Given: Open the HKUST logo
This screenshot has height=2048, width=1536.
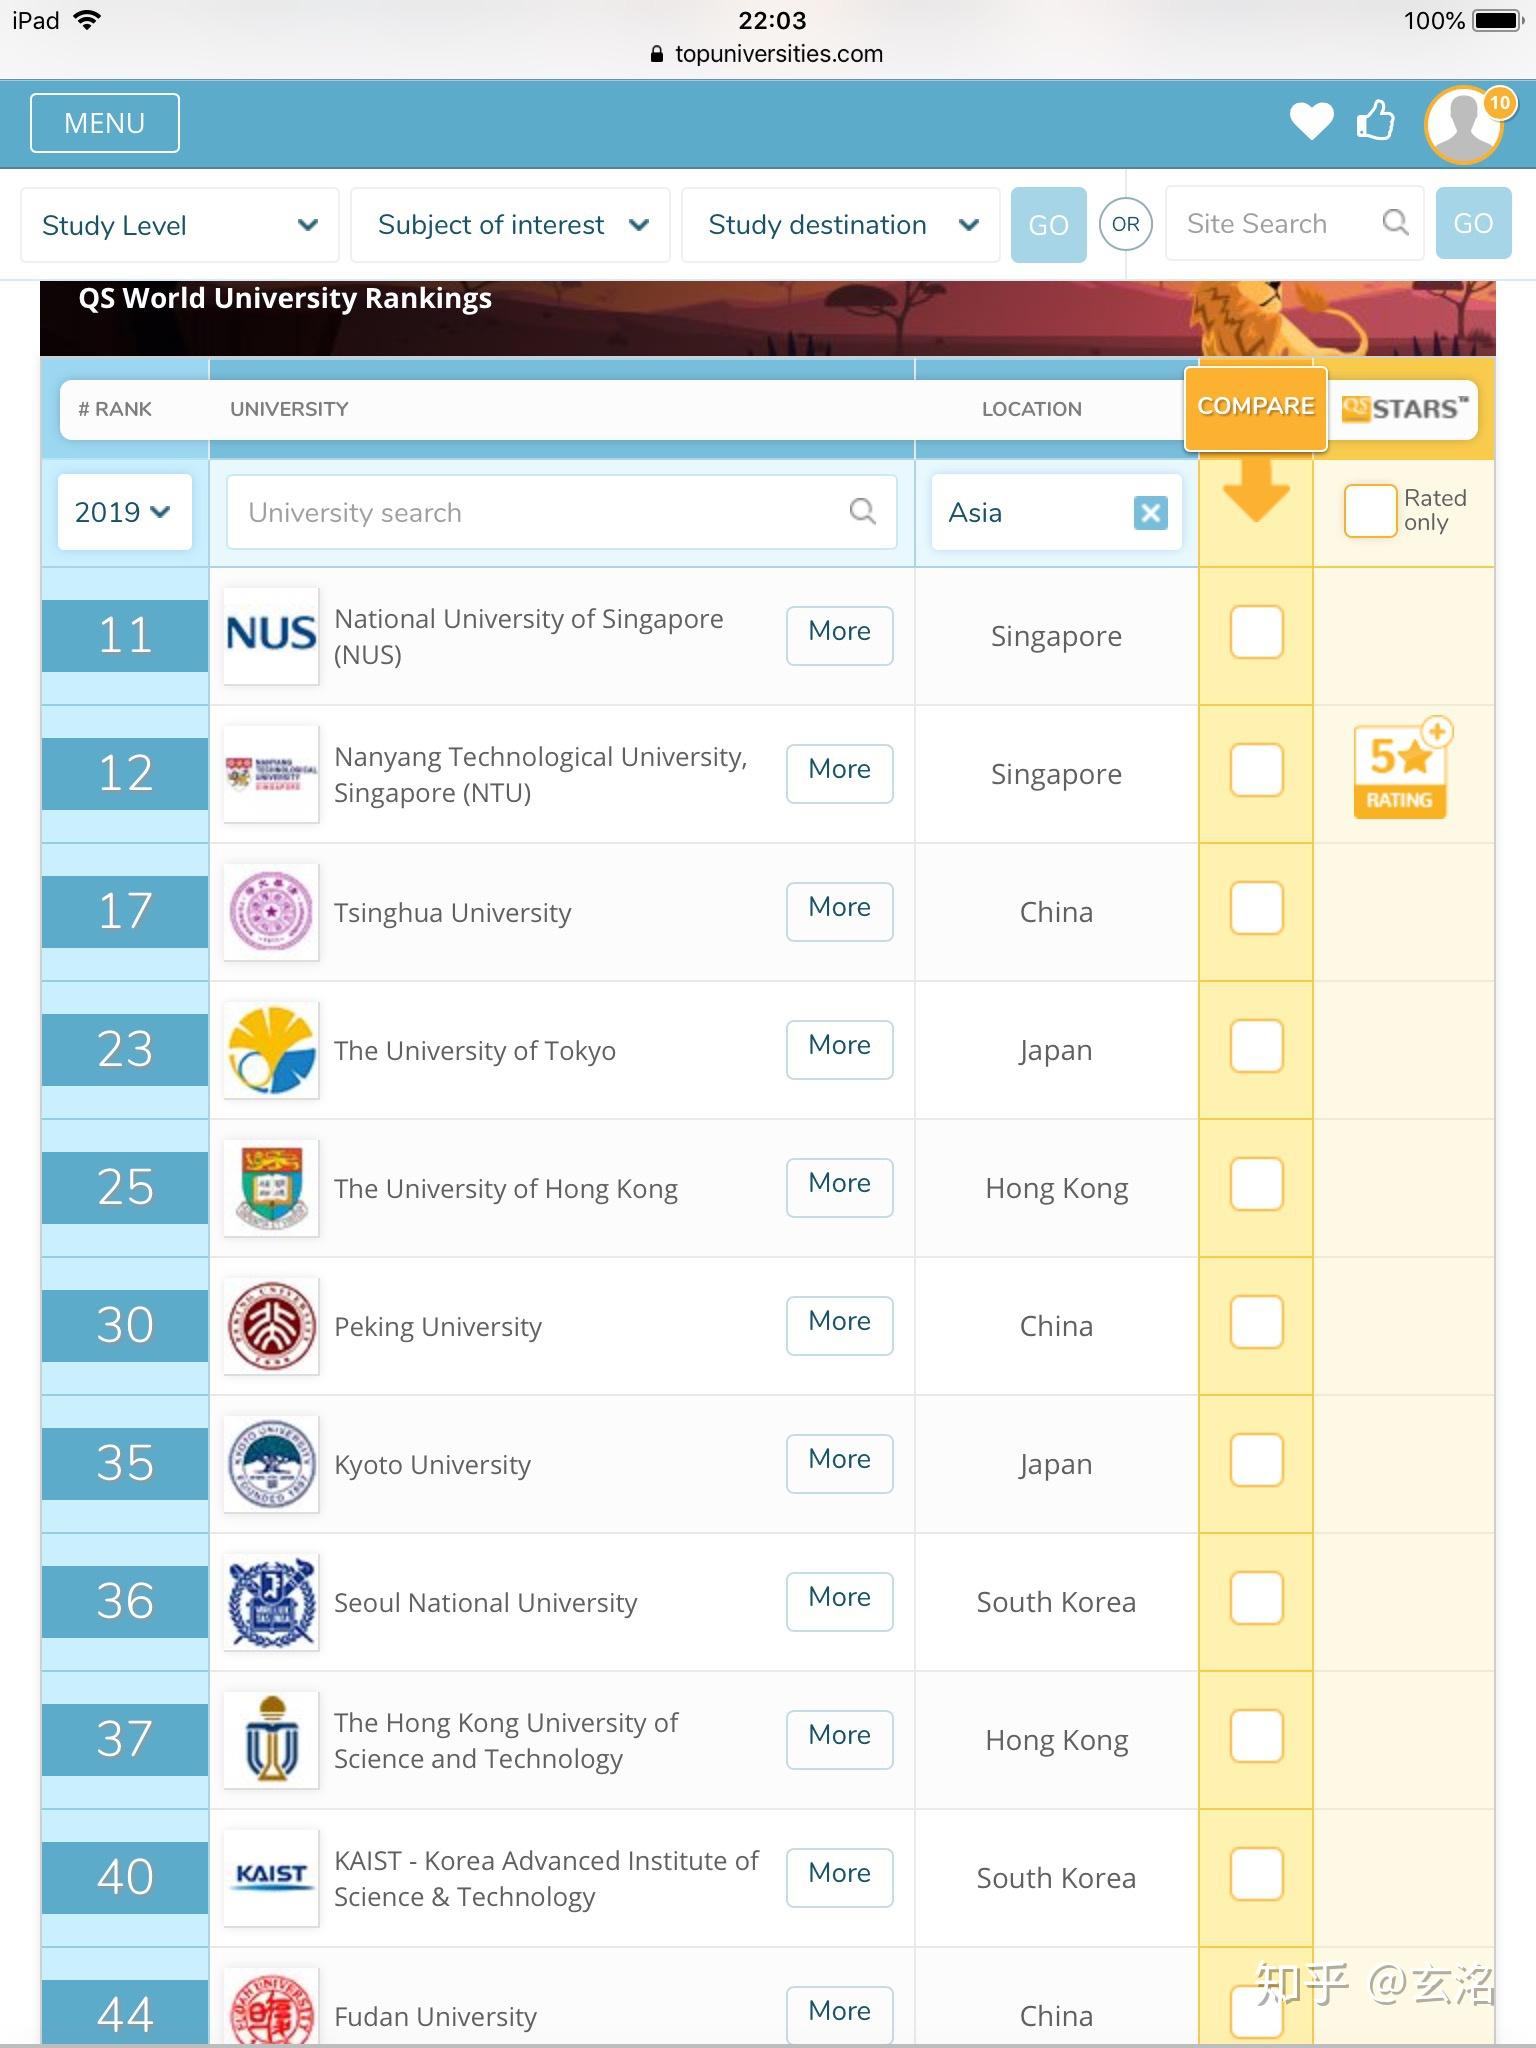Looking at the screenshot, I should 271,1740.
